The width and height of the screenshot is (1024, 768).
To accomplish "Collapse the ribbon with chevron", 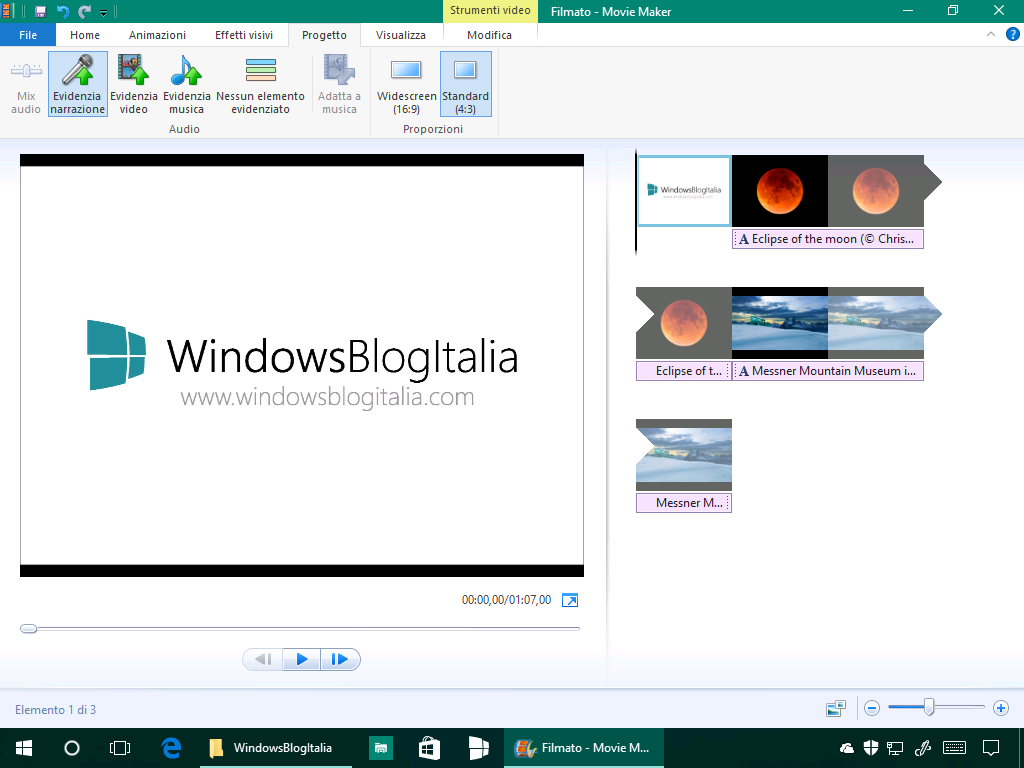I will [x=991, y=34].
